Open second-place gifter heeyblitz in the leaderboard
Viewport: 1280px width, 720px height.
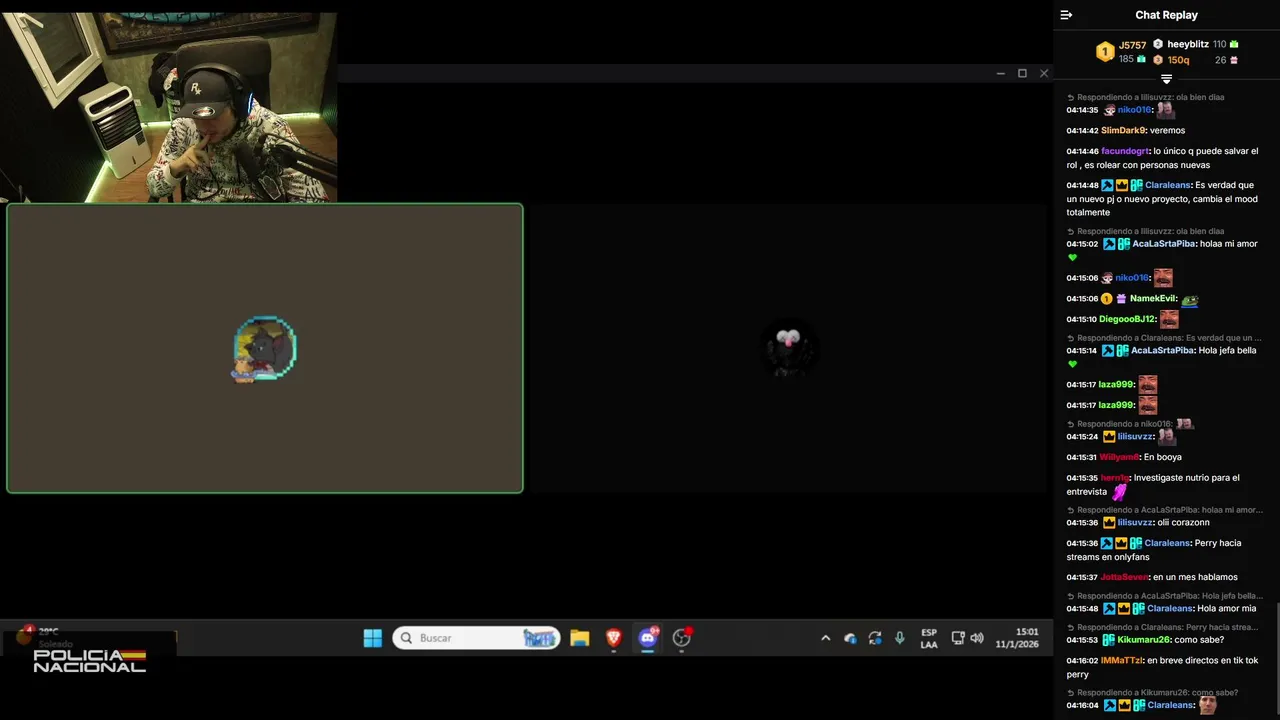pos(1188,44)
